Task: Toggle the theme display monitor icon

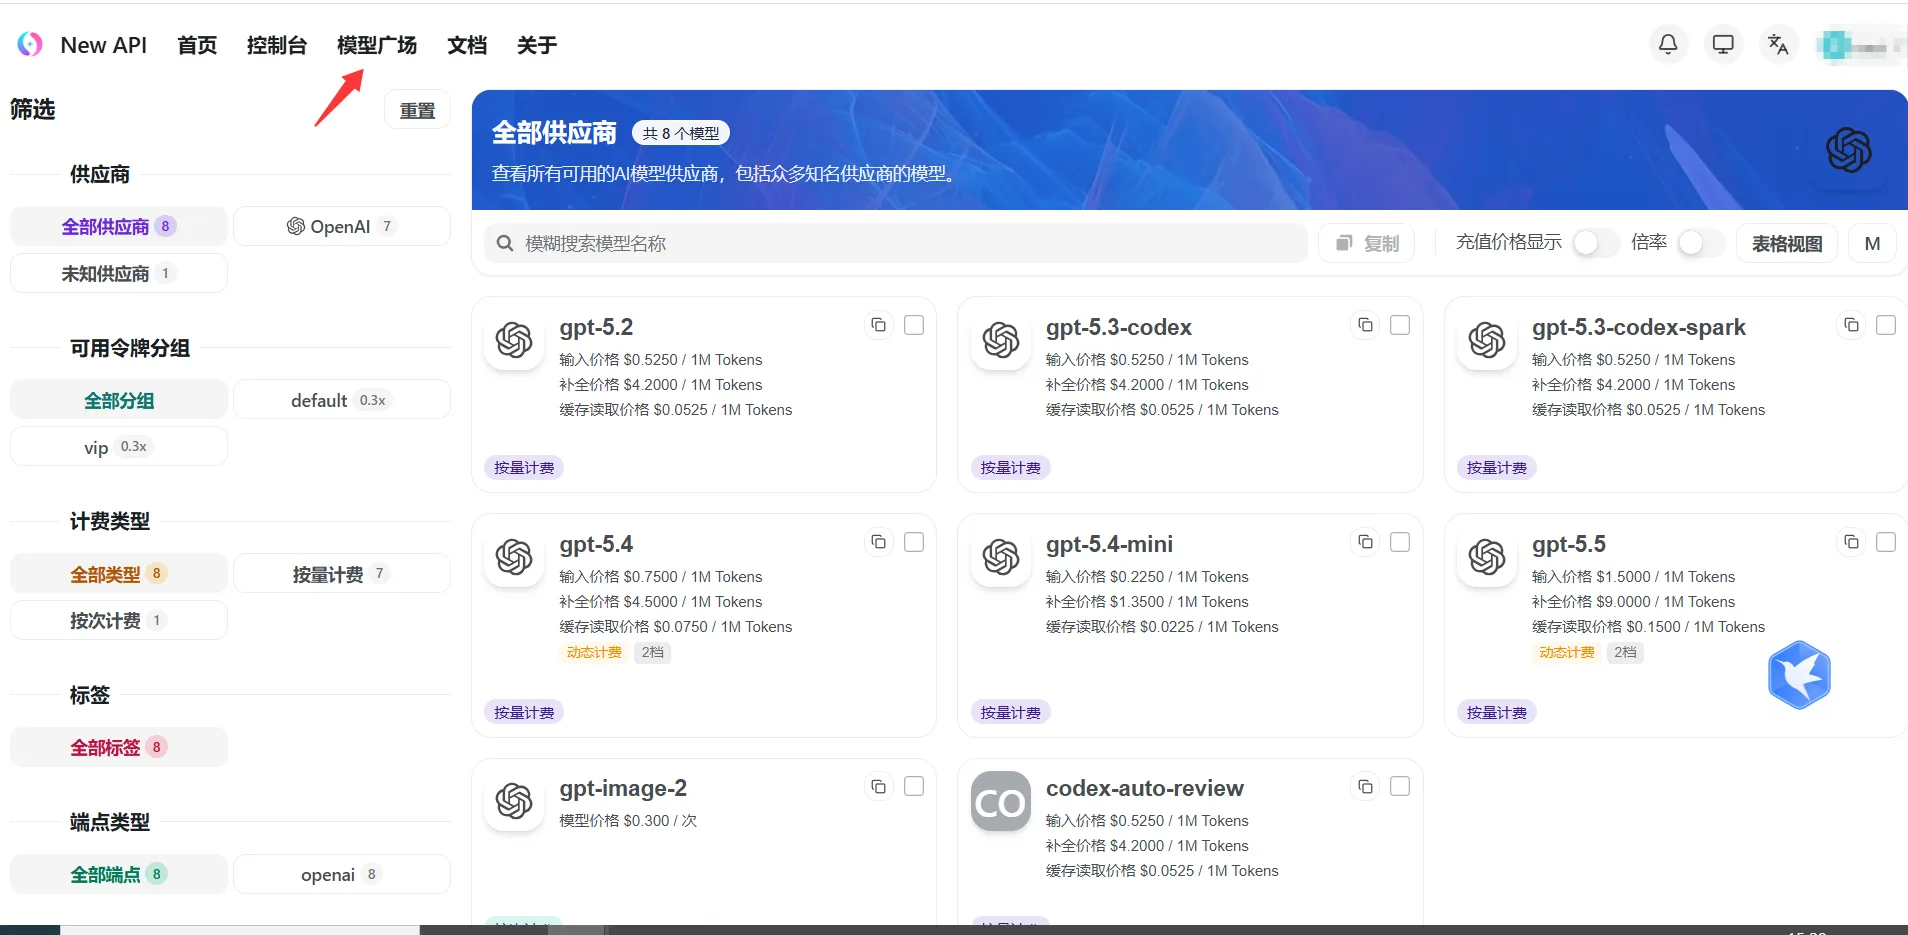Action: (1723, 44)
